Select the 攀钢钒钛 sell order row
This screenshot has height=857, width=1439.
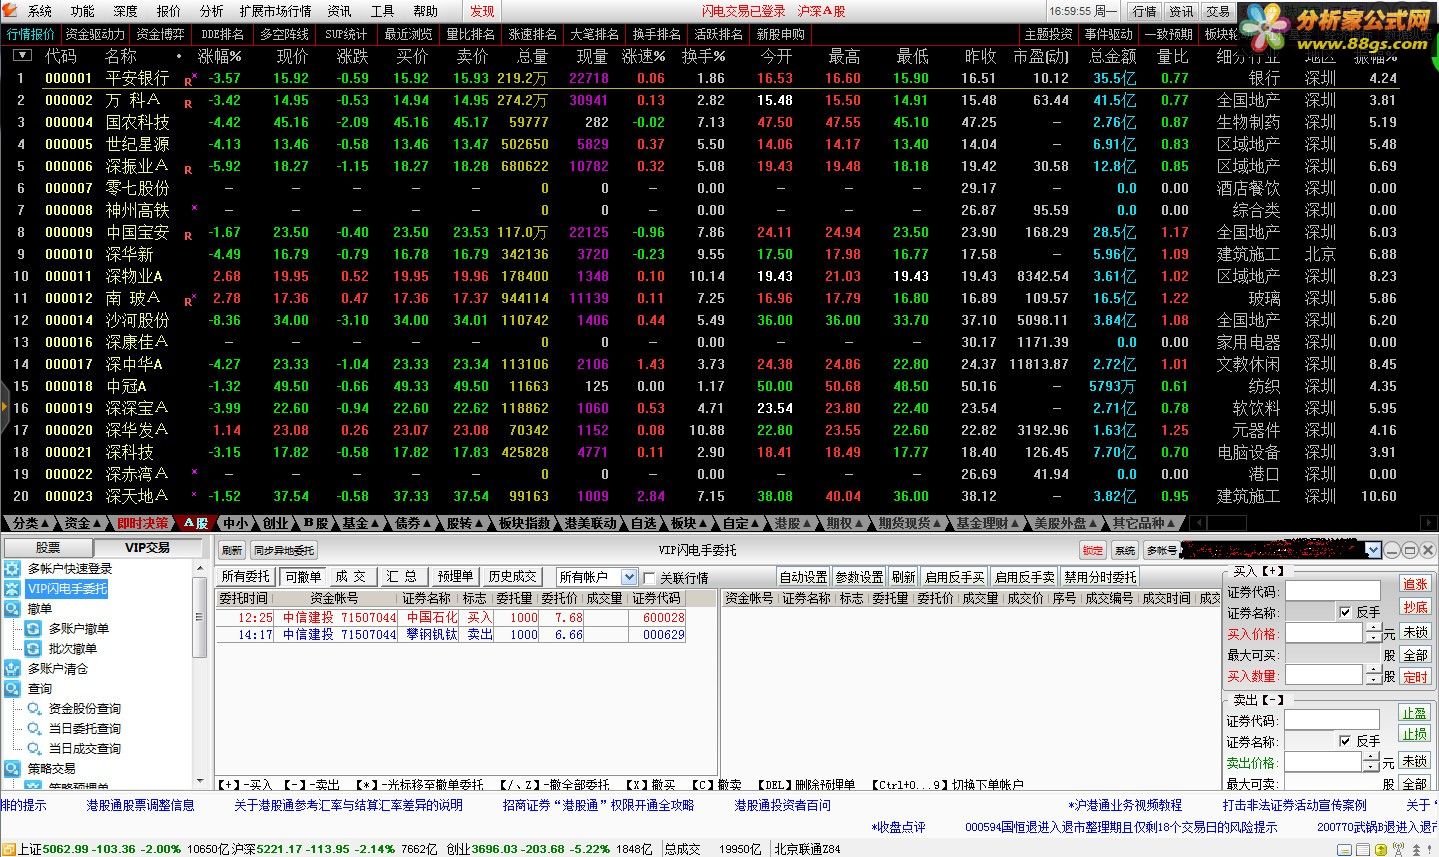(452, 635)
